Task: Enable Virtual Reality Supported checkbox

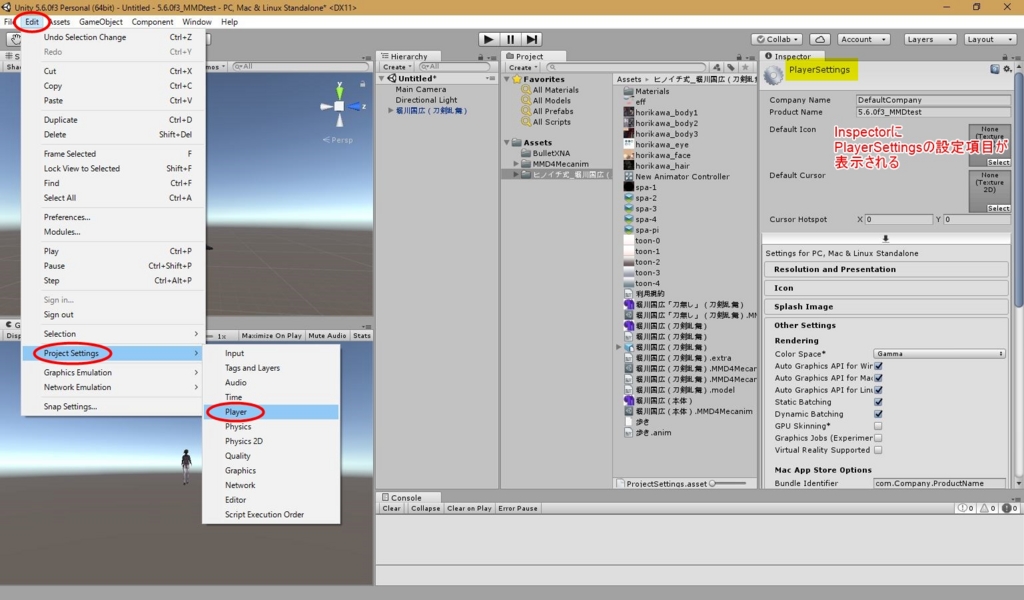Action: (x=878, y=450)
